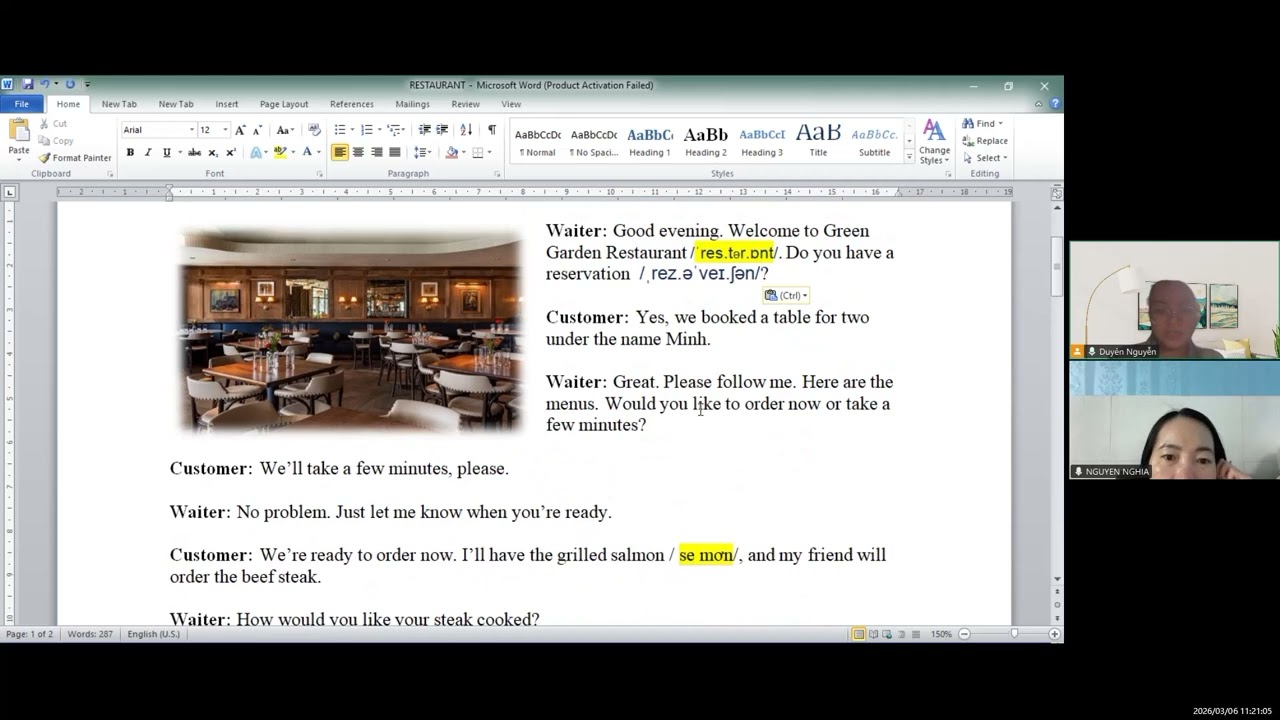Minimize the ribbon with caret button
Image resolution: width=1280 pixels, height=720 pixels.
coord(1038,104)
